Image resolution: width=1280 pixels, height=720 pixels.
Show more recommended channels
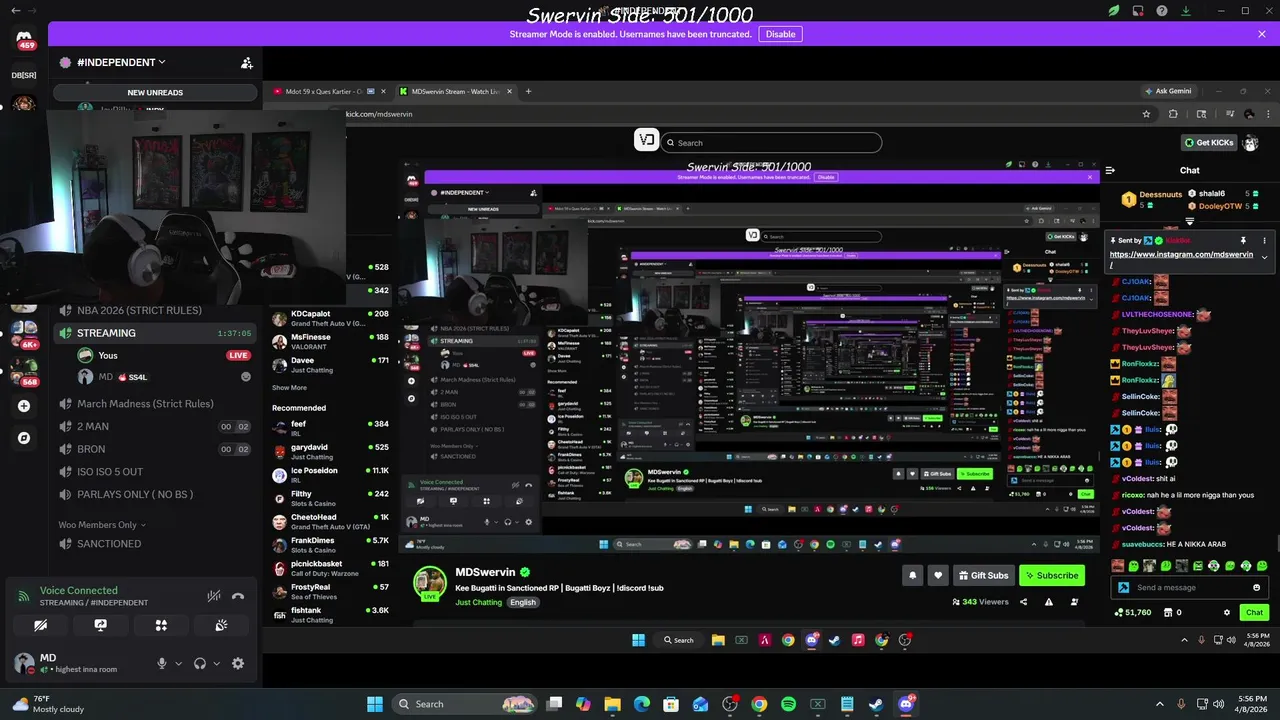(290, 388)
